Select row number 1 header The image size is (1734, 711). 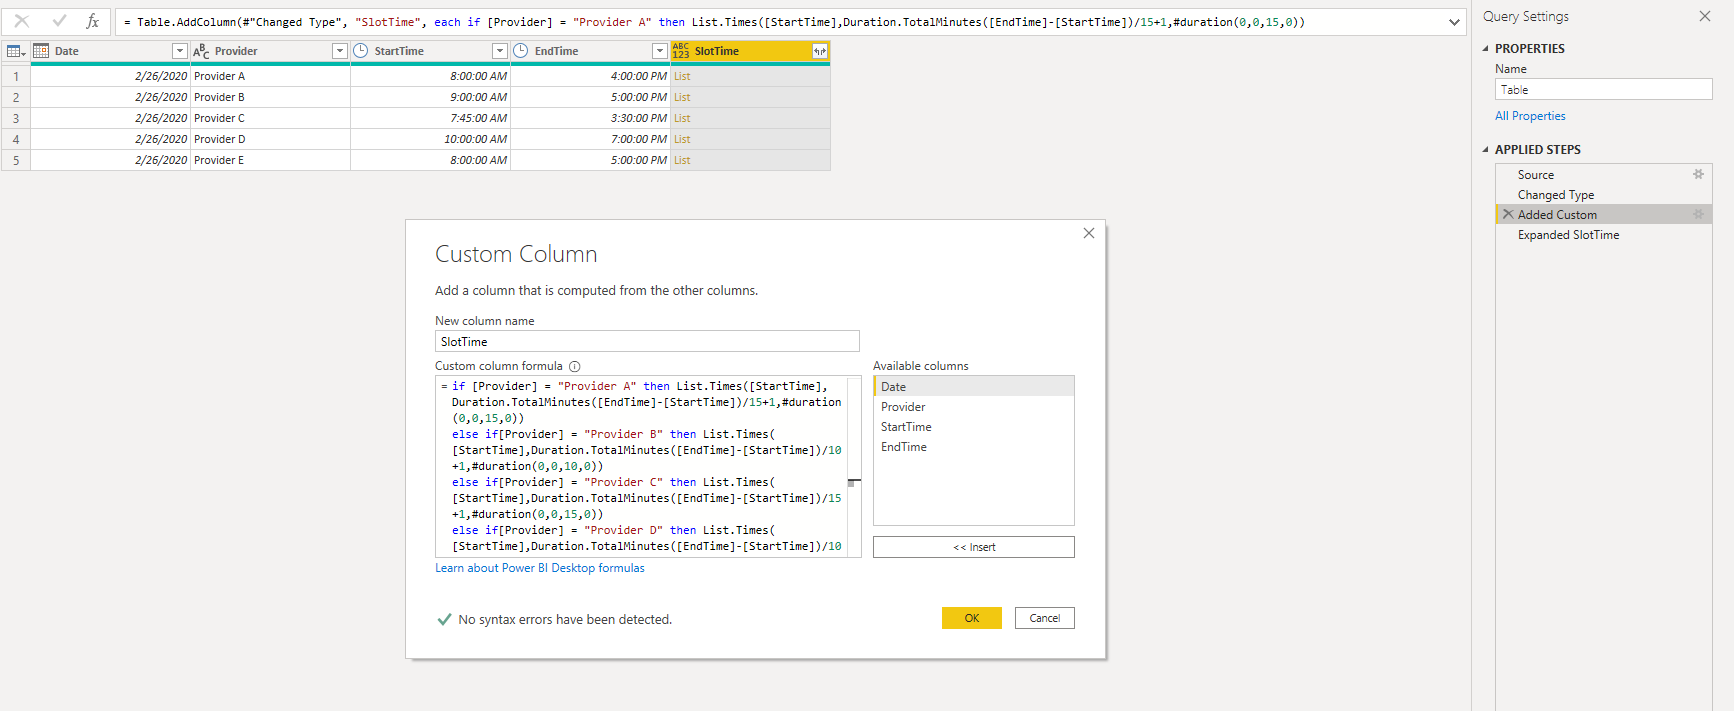(x=16, y=76)
